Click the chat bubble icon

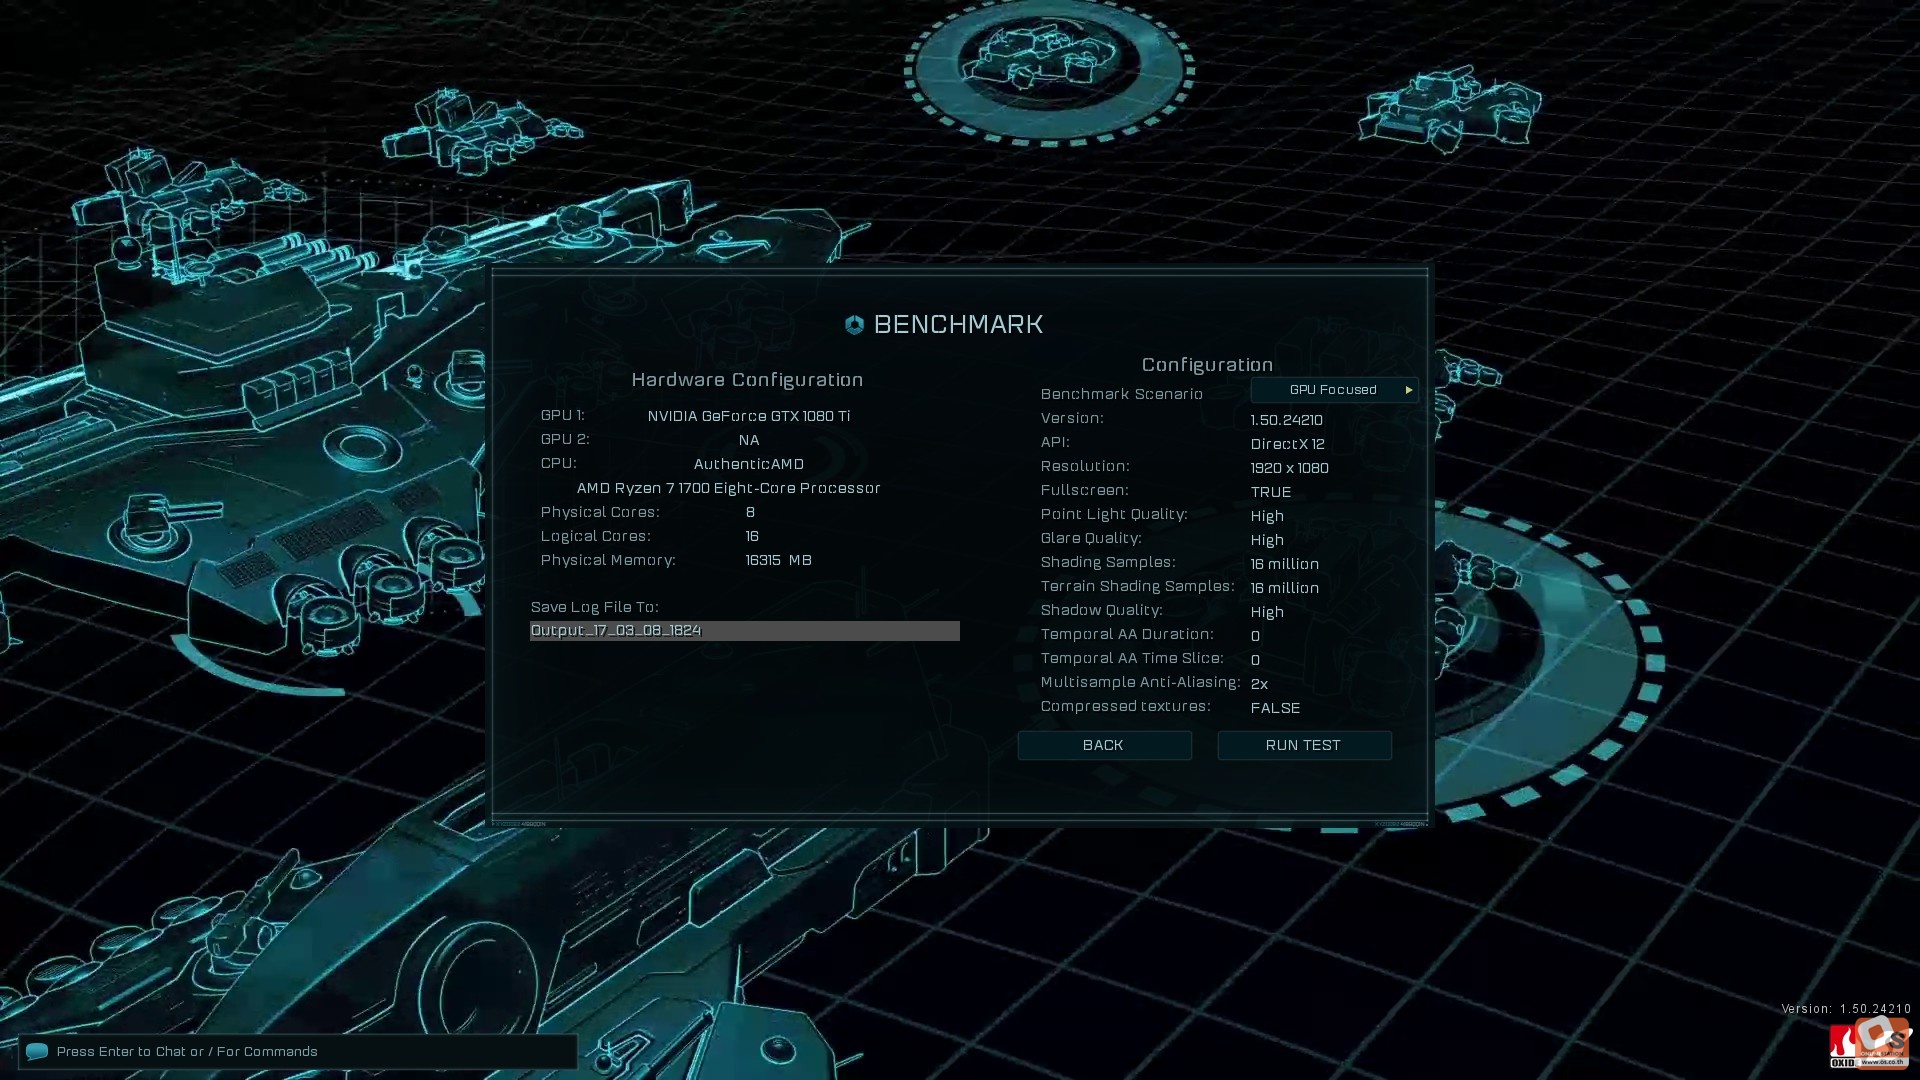[37, 1051]
